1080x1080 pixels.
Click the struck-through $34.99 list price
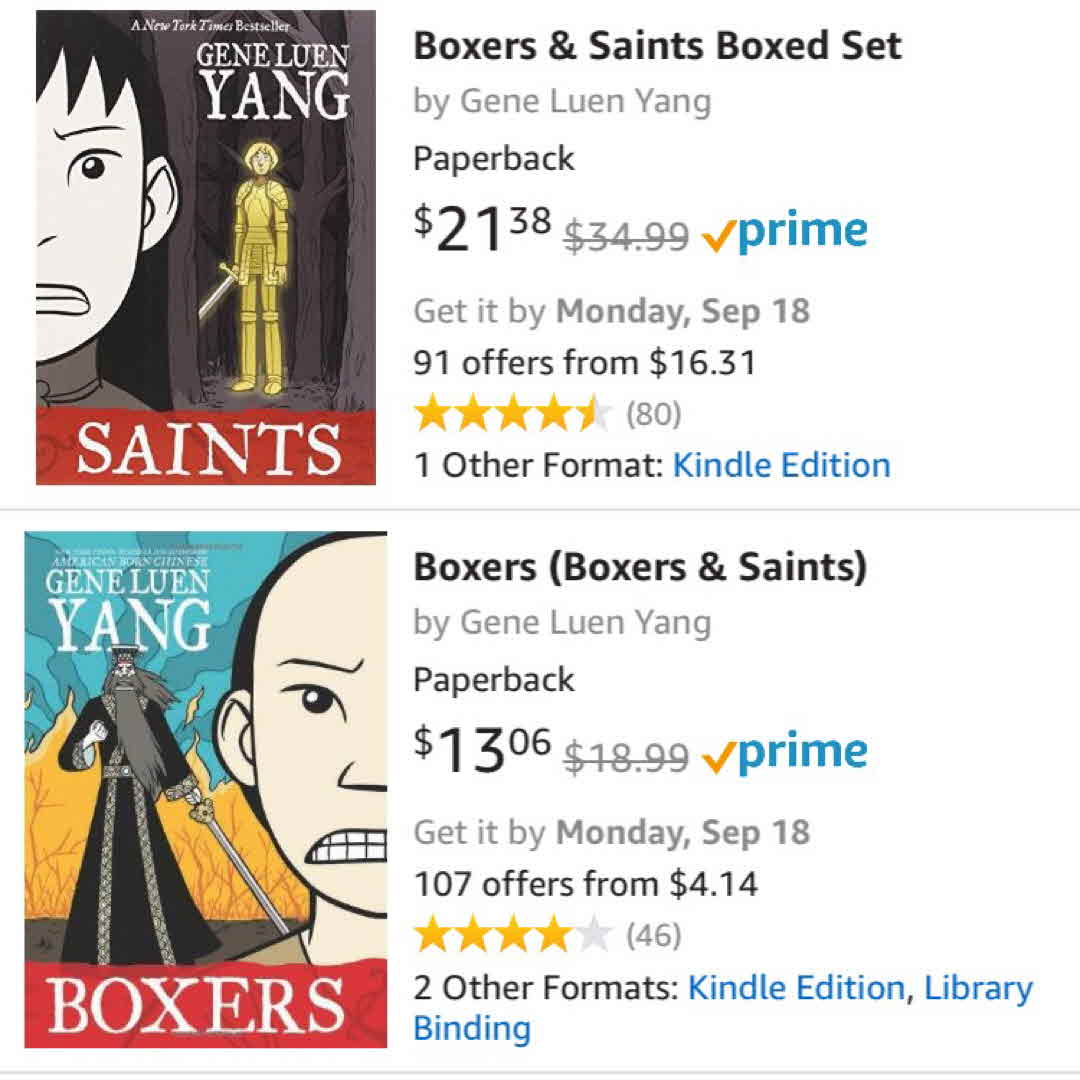click(x=626, y=236)
